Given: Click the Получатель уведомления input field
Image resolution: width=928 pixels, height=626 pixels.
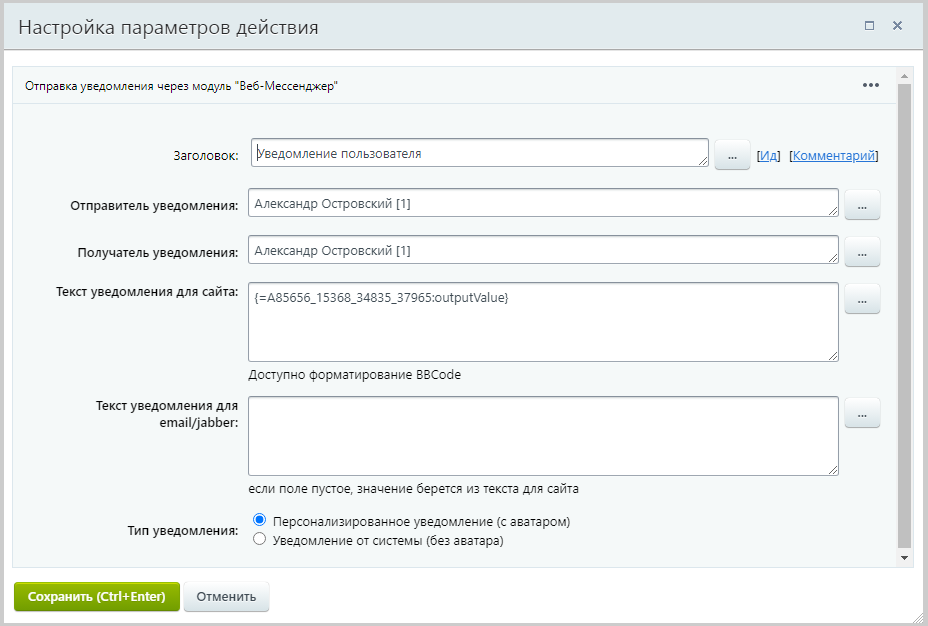Looking at the screenshot, I should coord(542,250).
